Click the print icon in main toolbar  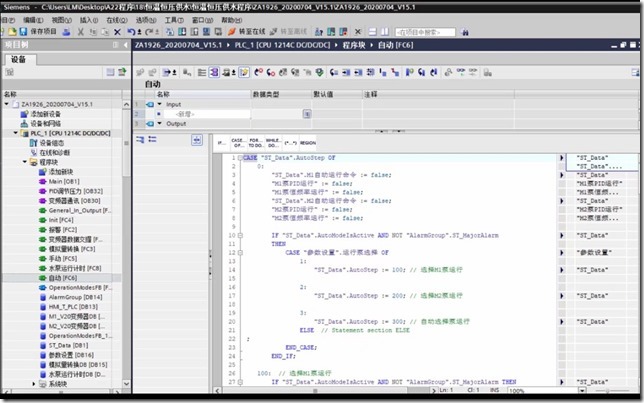coord(66,32)
